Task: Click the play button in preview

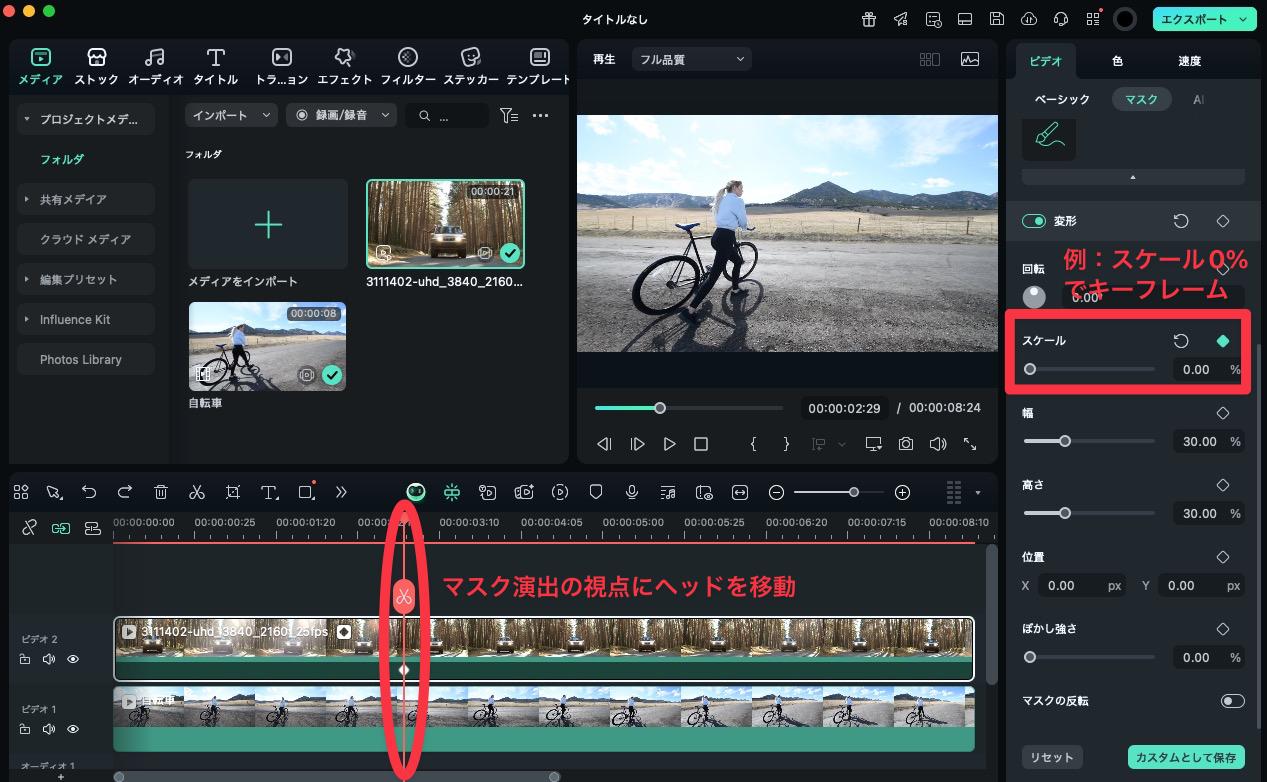Action: coord(669,444)
